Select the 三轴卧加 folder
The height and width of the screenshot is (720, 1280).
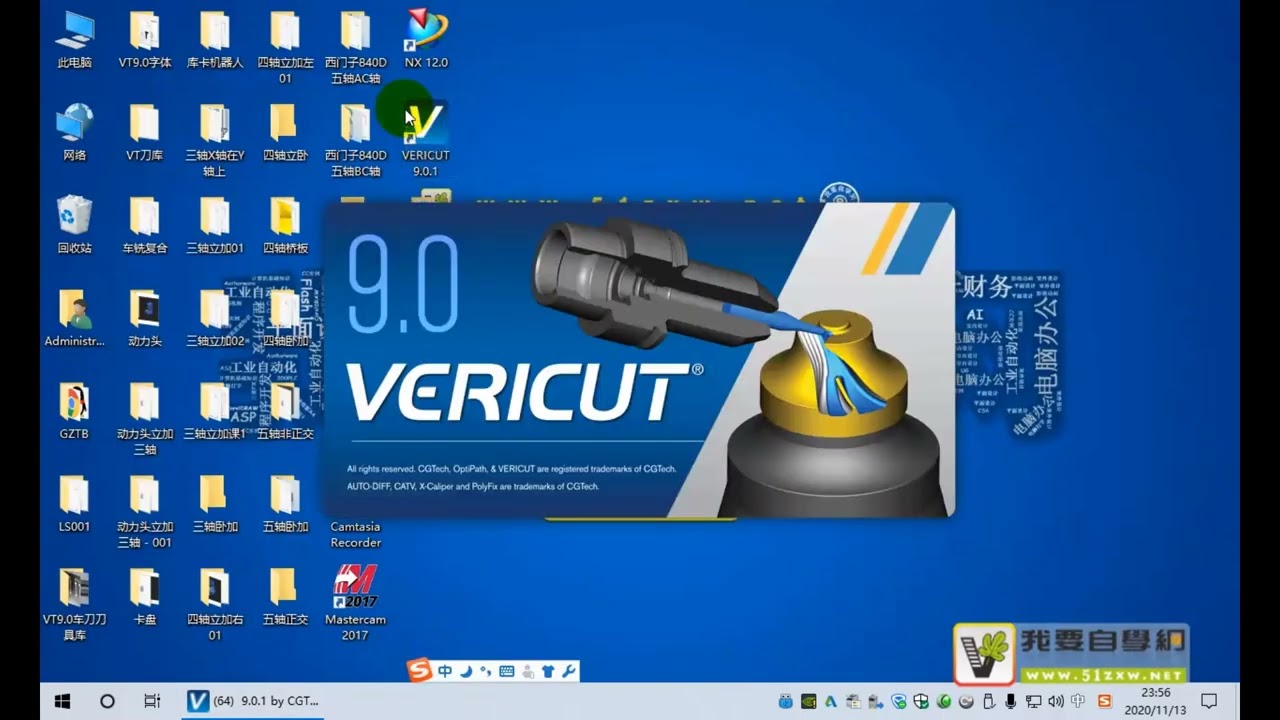click(x=215, y=503)
